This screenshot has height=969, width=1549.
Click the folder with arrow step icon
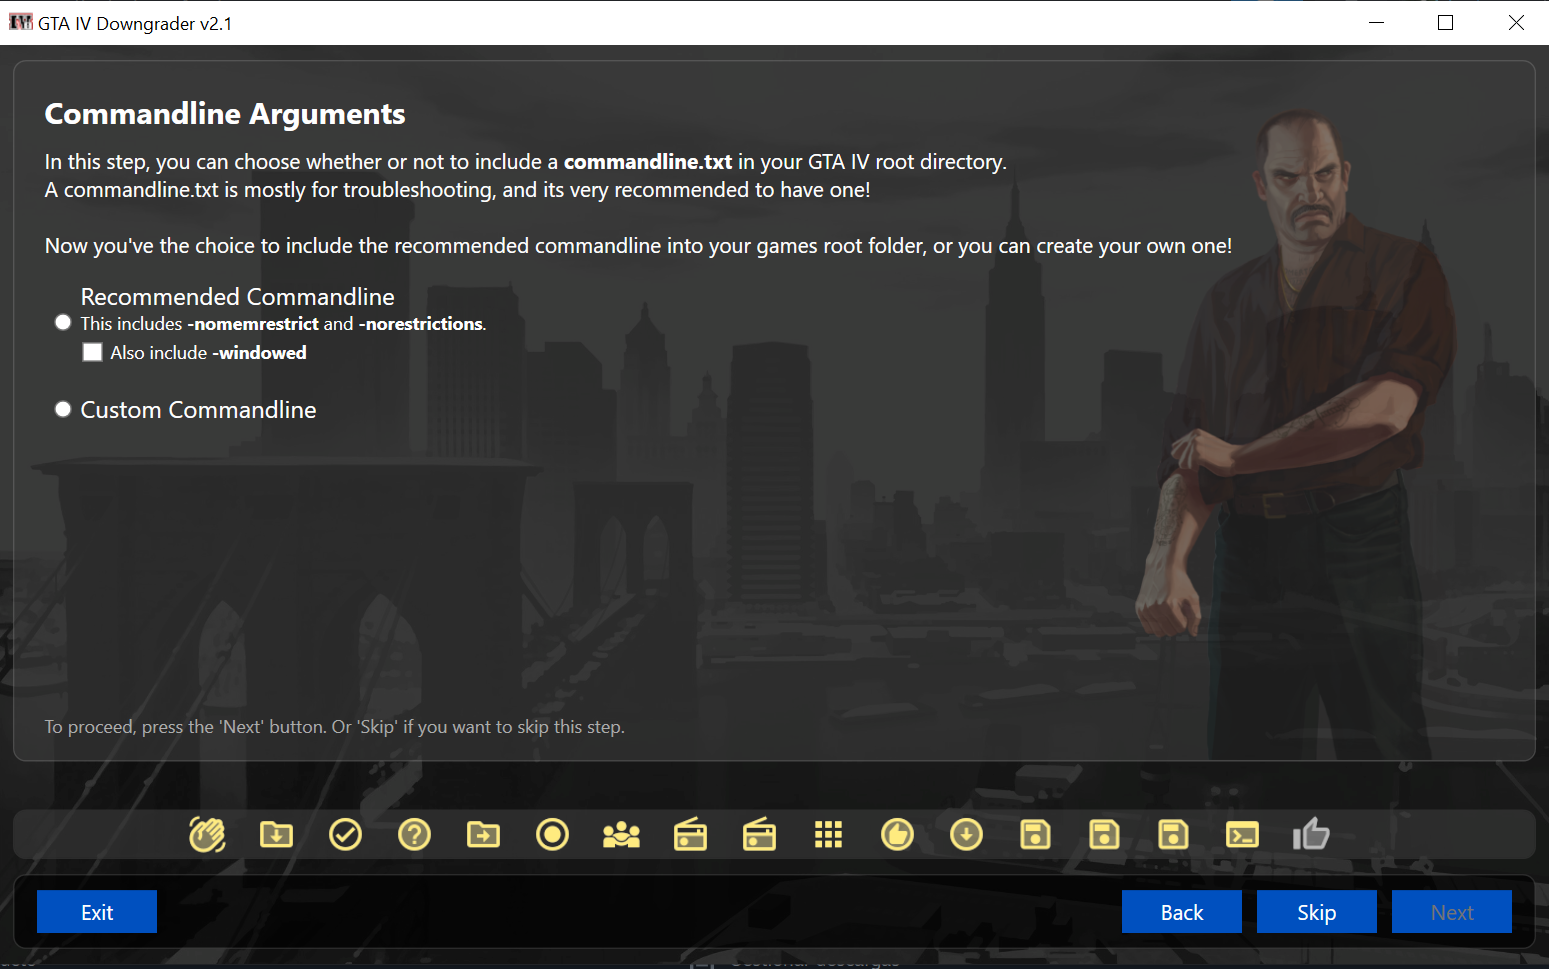click(x=483, y=834)
